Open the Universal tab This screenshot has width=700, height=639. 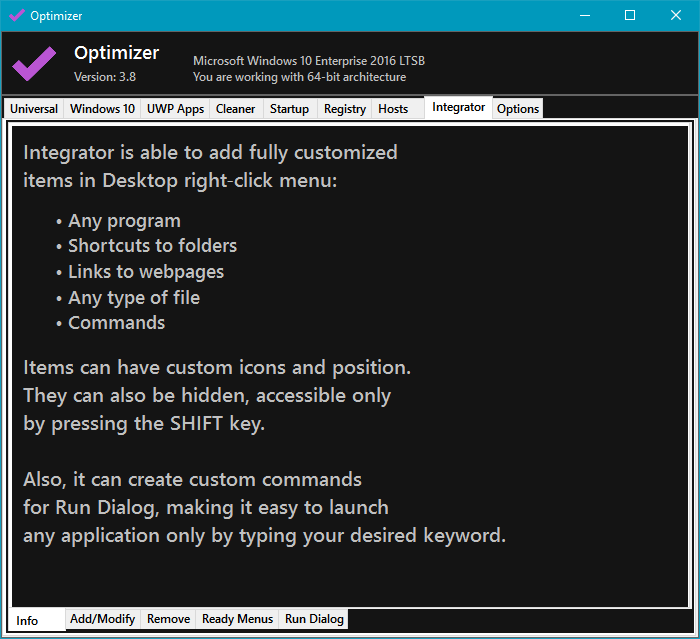pyautogui.click(x=34, y=109)
